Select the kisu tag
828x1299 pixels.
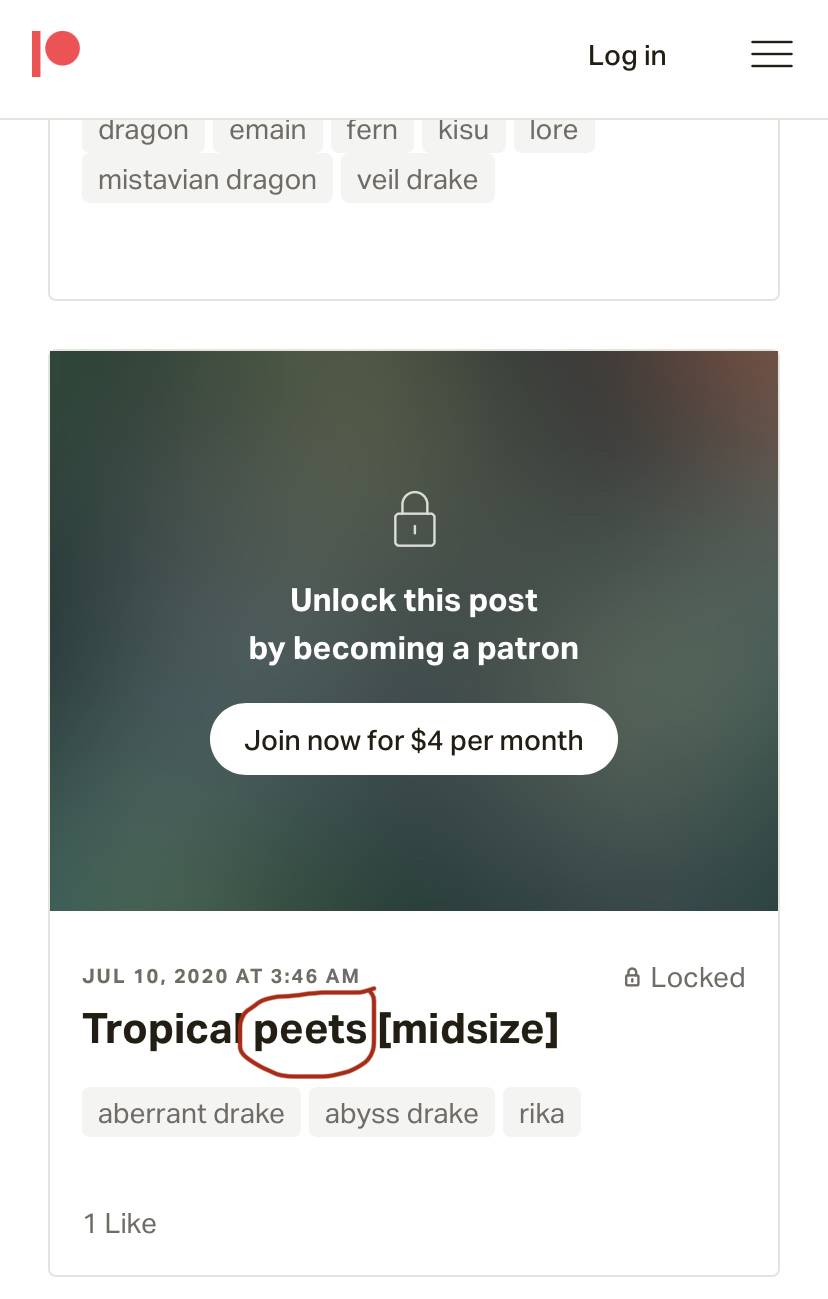click(x=463, y=131)
